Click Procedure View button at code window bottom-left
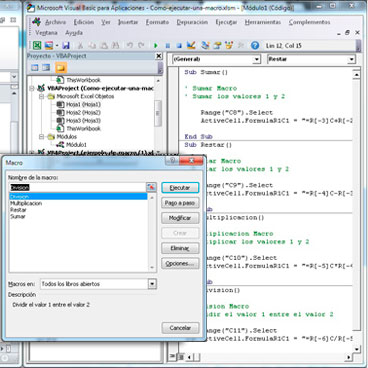The height and width of the screenshot is (368, 368). 172,357
